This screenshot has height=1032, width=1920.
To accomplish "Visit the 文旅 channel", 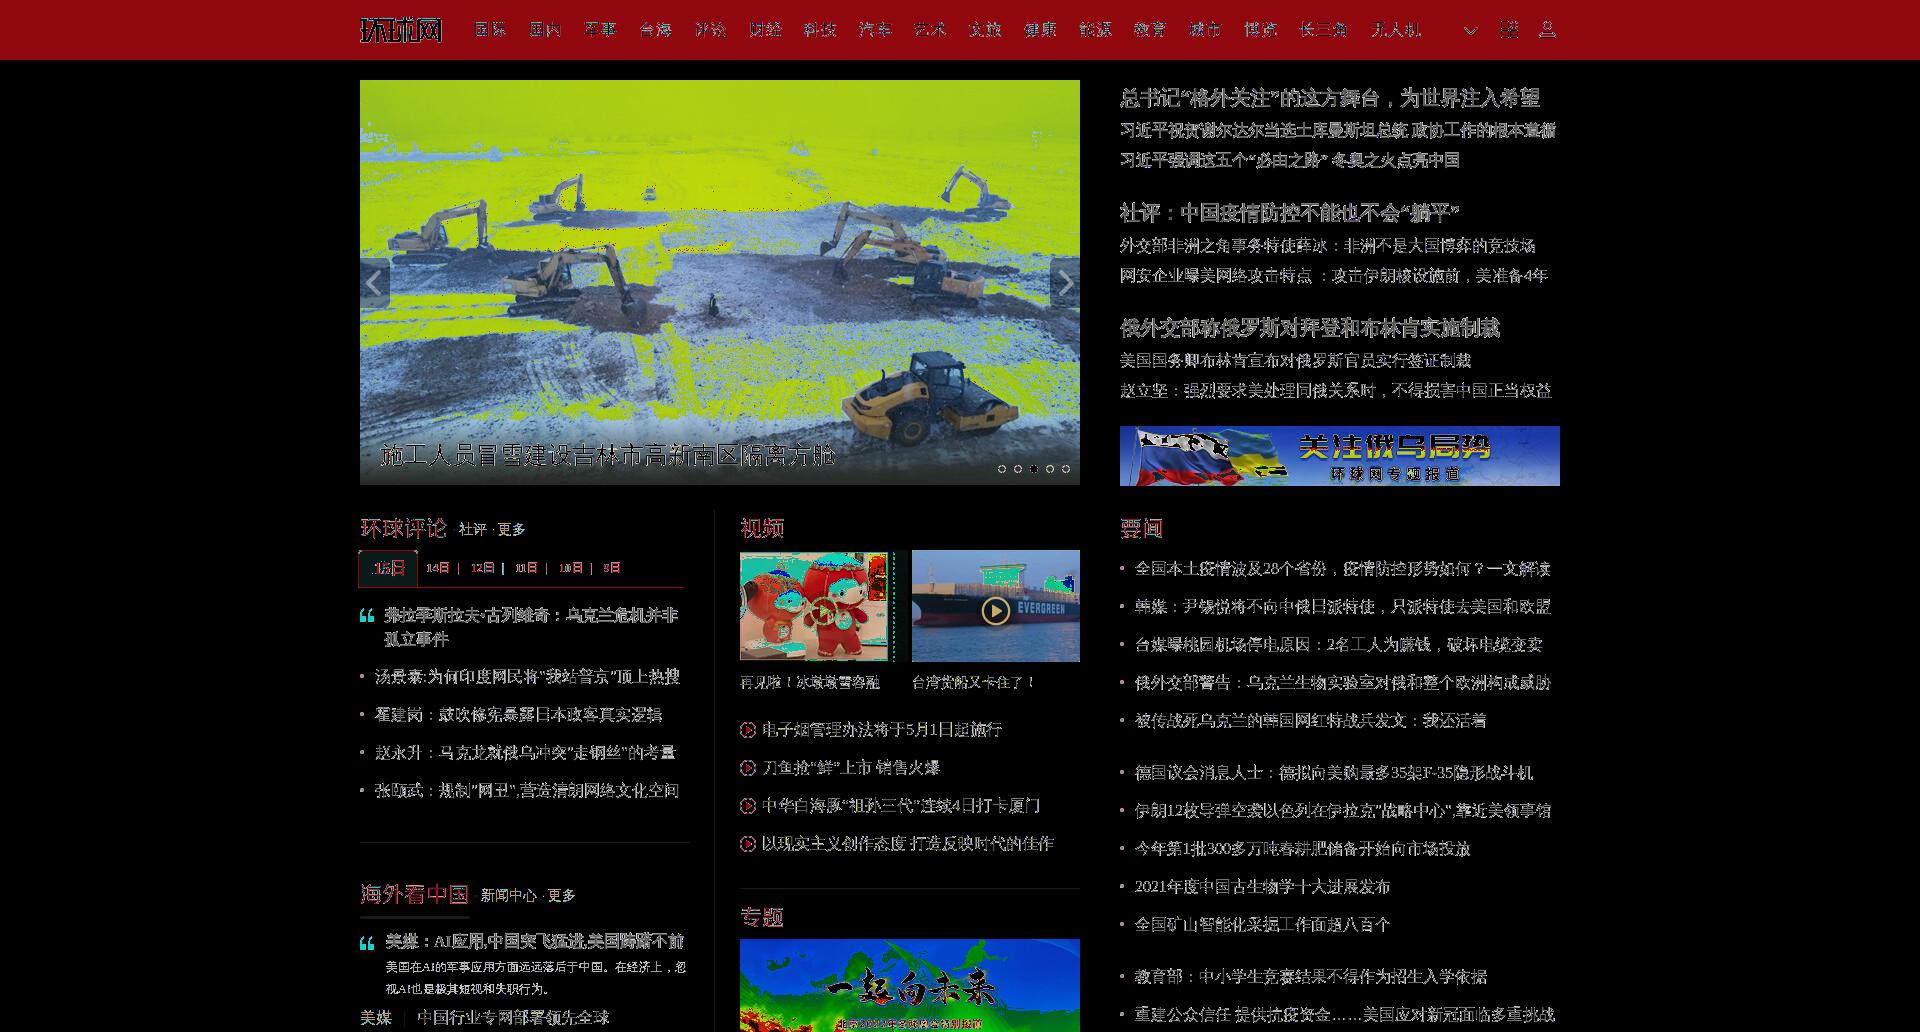I will tap(985, 30).
